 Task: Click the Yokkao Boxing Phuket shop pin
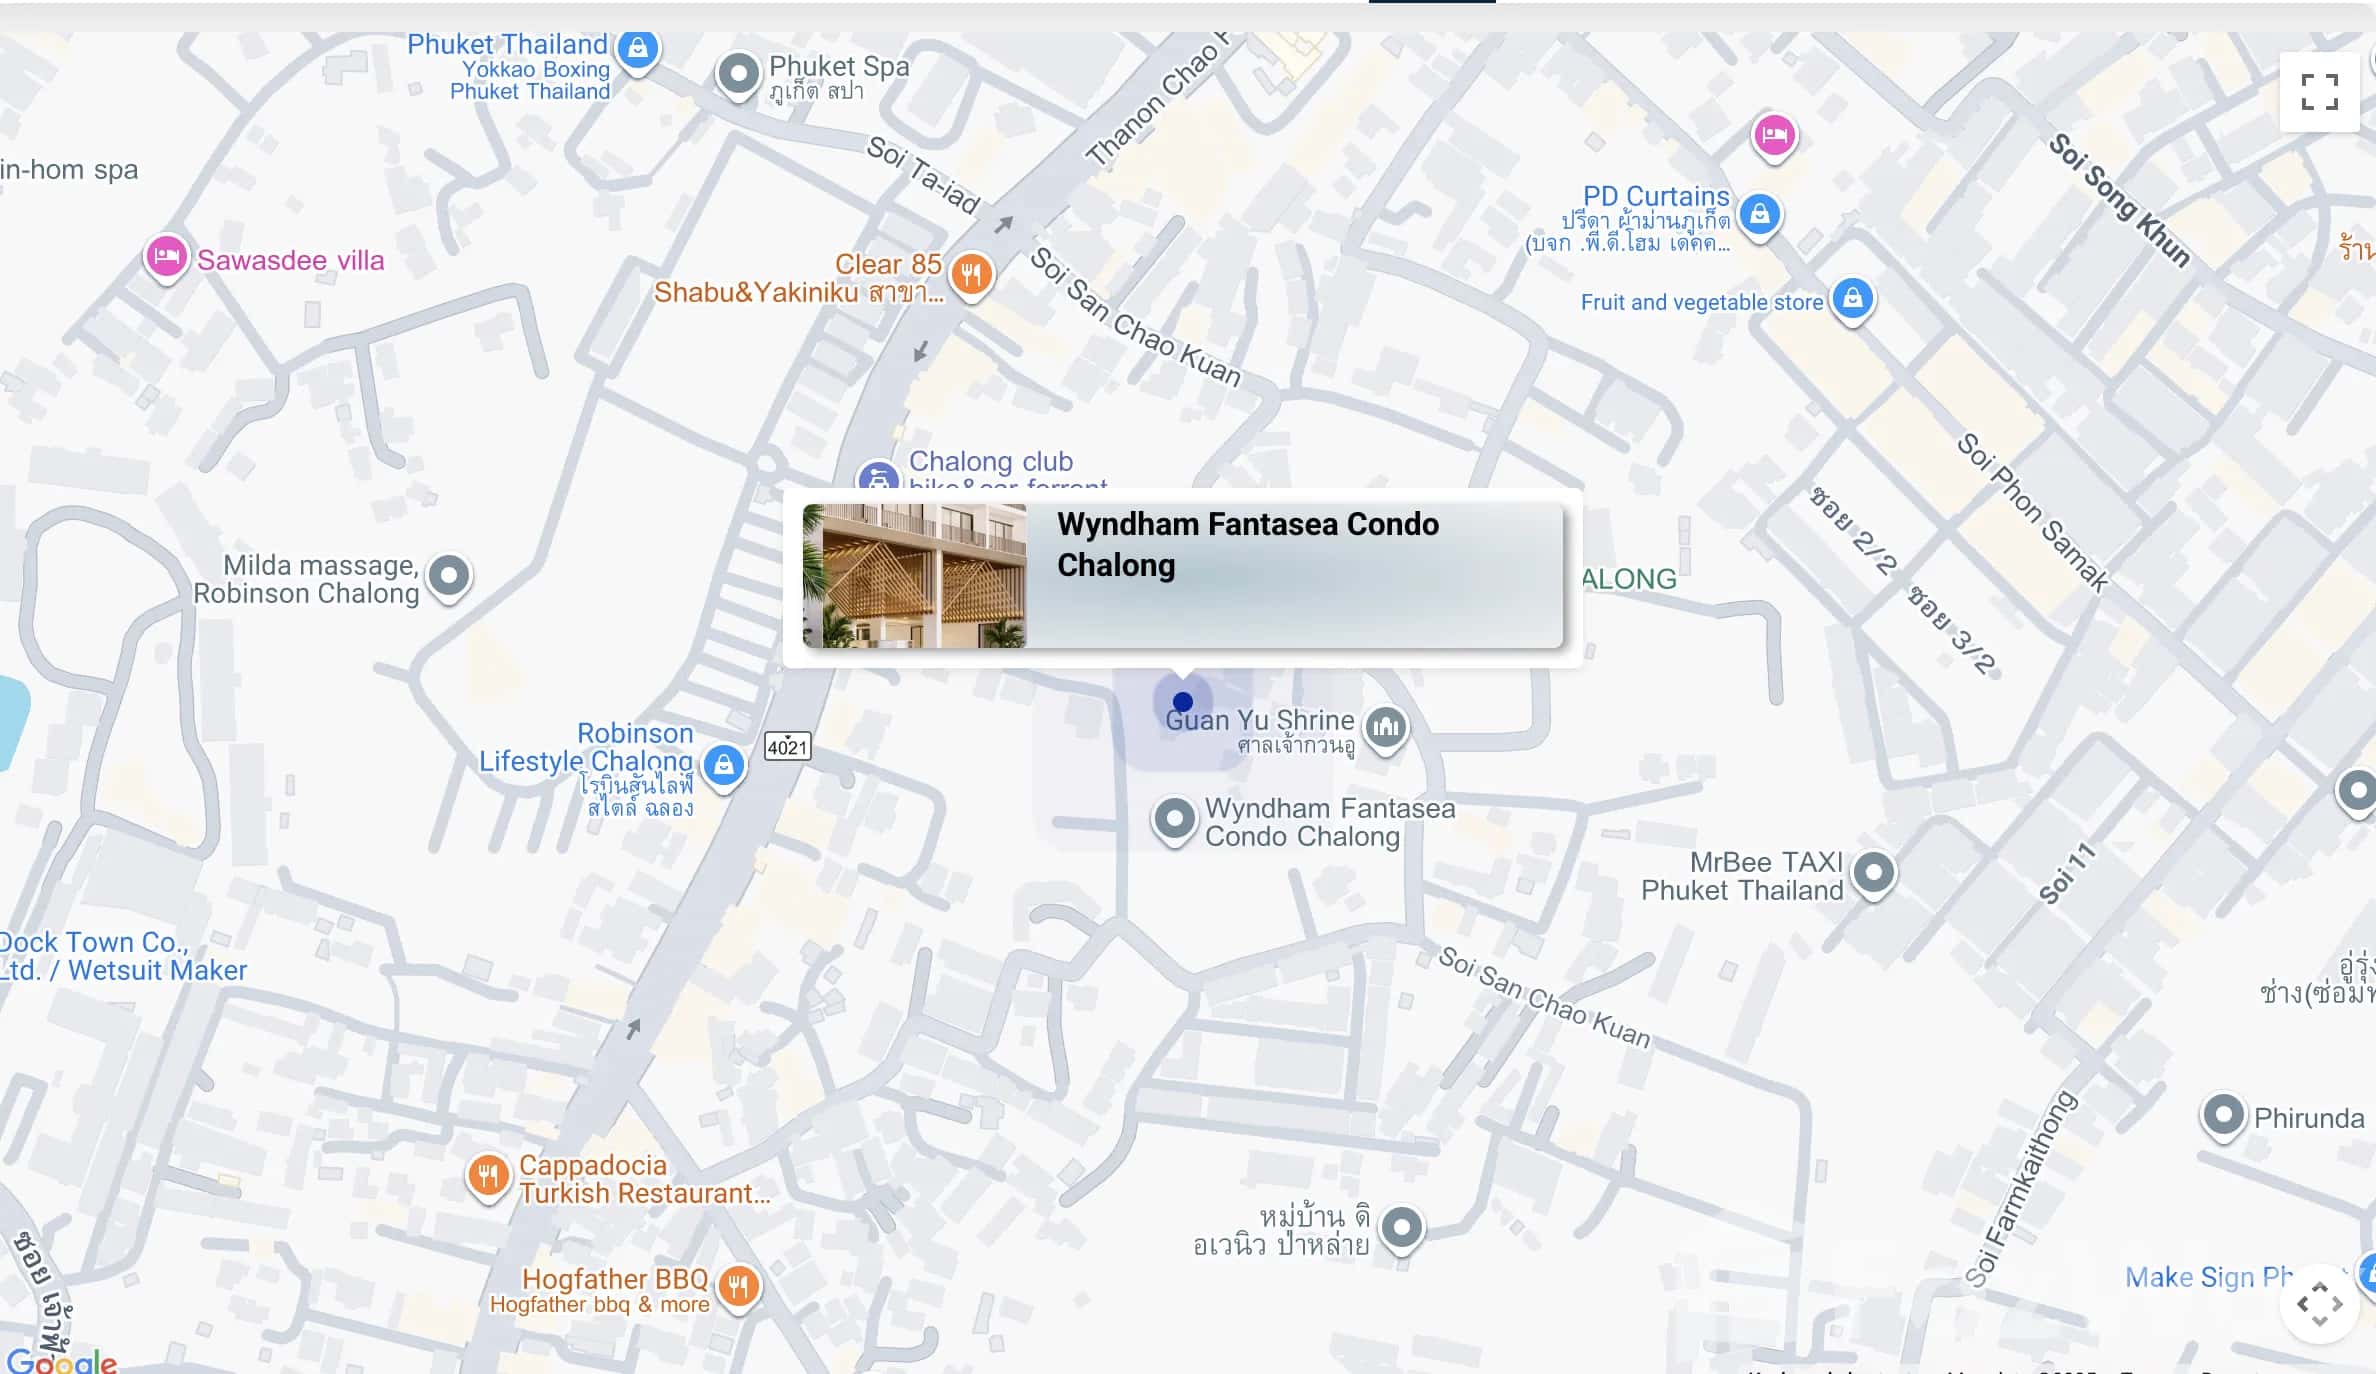click(x=638, y=50)
